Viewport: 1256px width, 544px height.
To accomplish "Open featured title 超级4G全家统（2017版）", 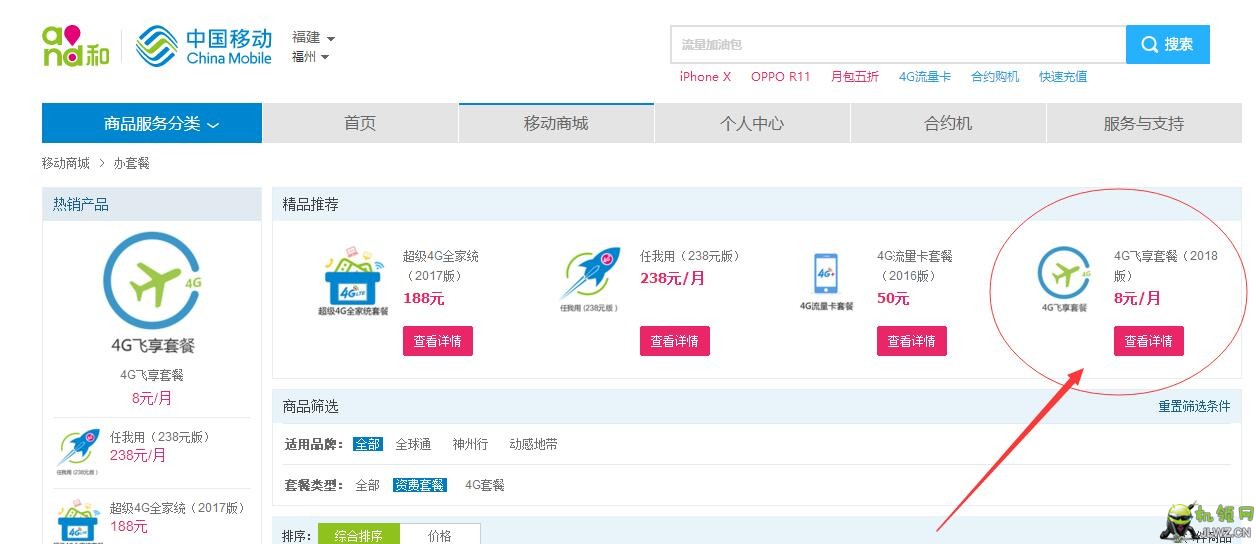I will pyautogui.click(x=441, y=266).
